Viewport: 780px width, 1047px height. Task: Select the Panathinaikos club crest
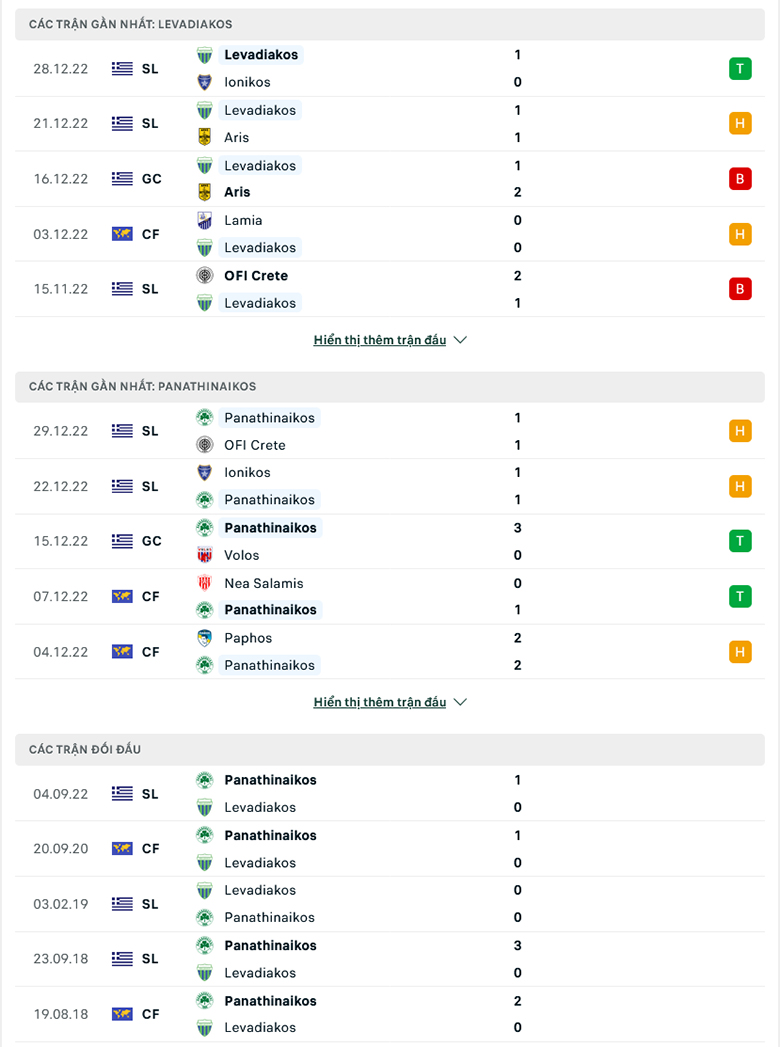[206, 418]
